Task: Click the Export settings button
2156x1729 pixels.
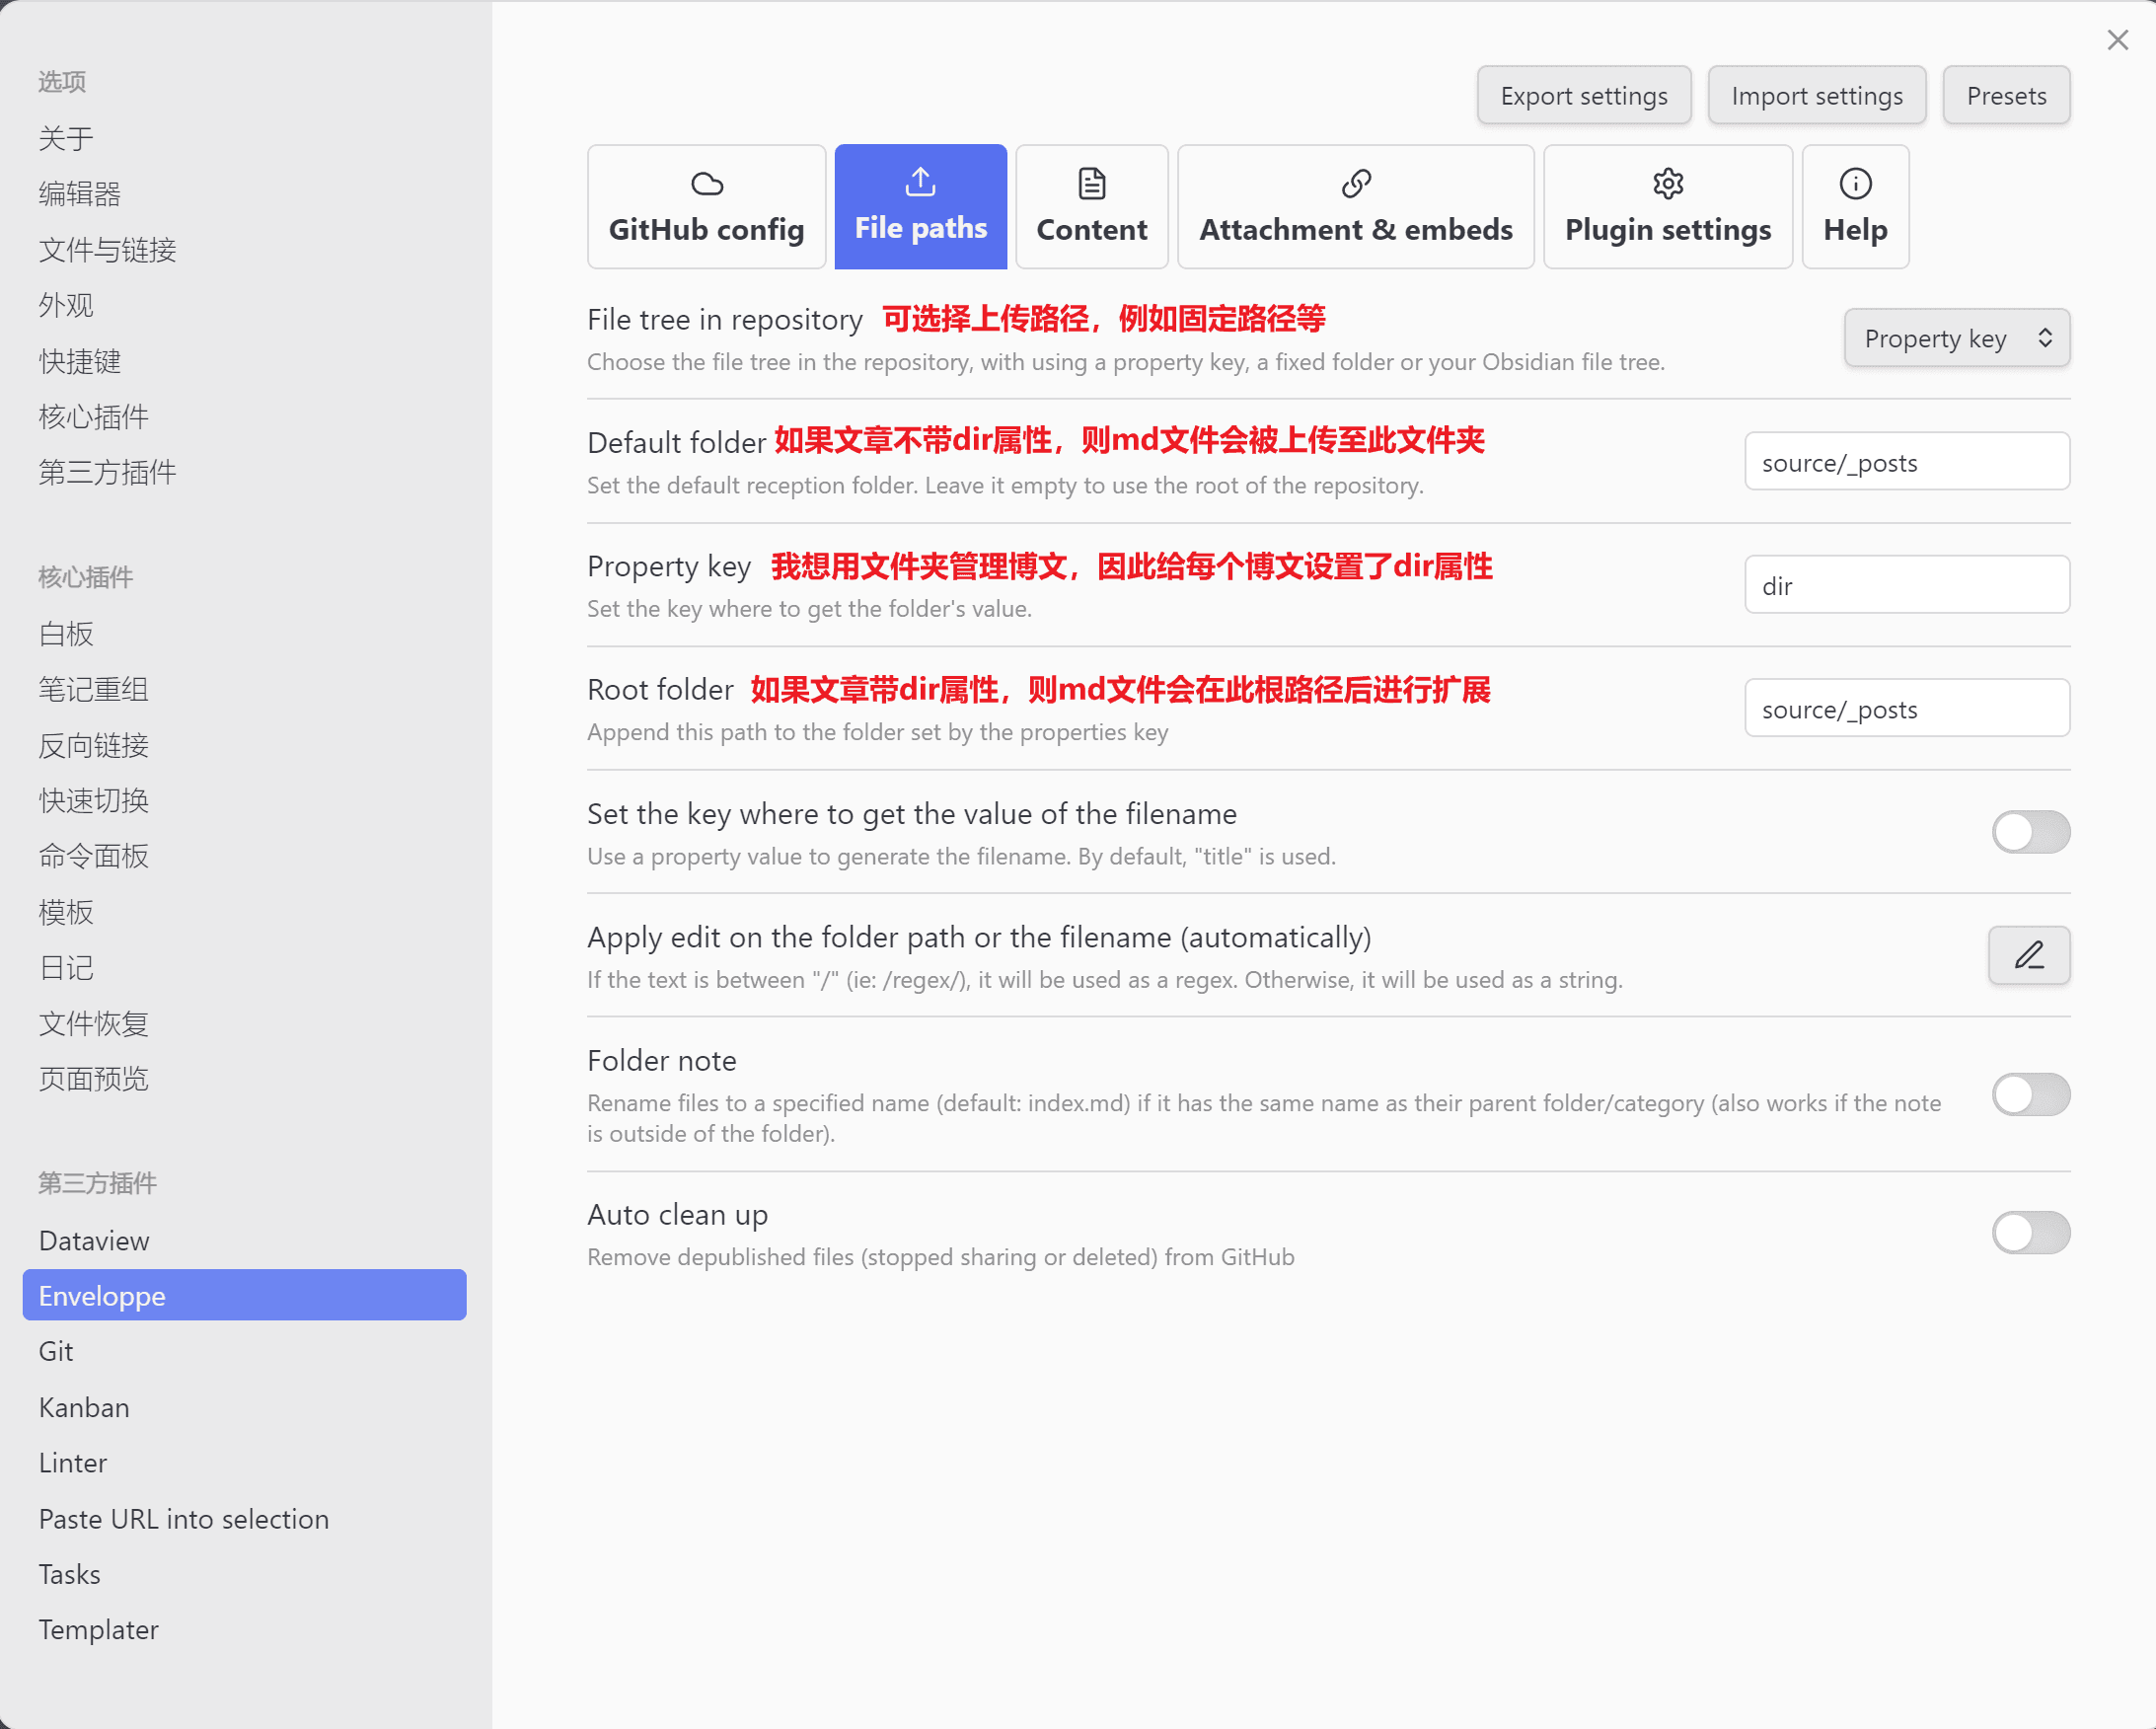Action: pyautogui.click(x=1583, y=96)
